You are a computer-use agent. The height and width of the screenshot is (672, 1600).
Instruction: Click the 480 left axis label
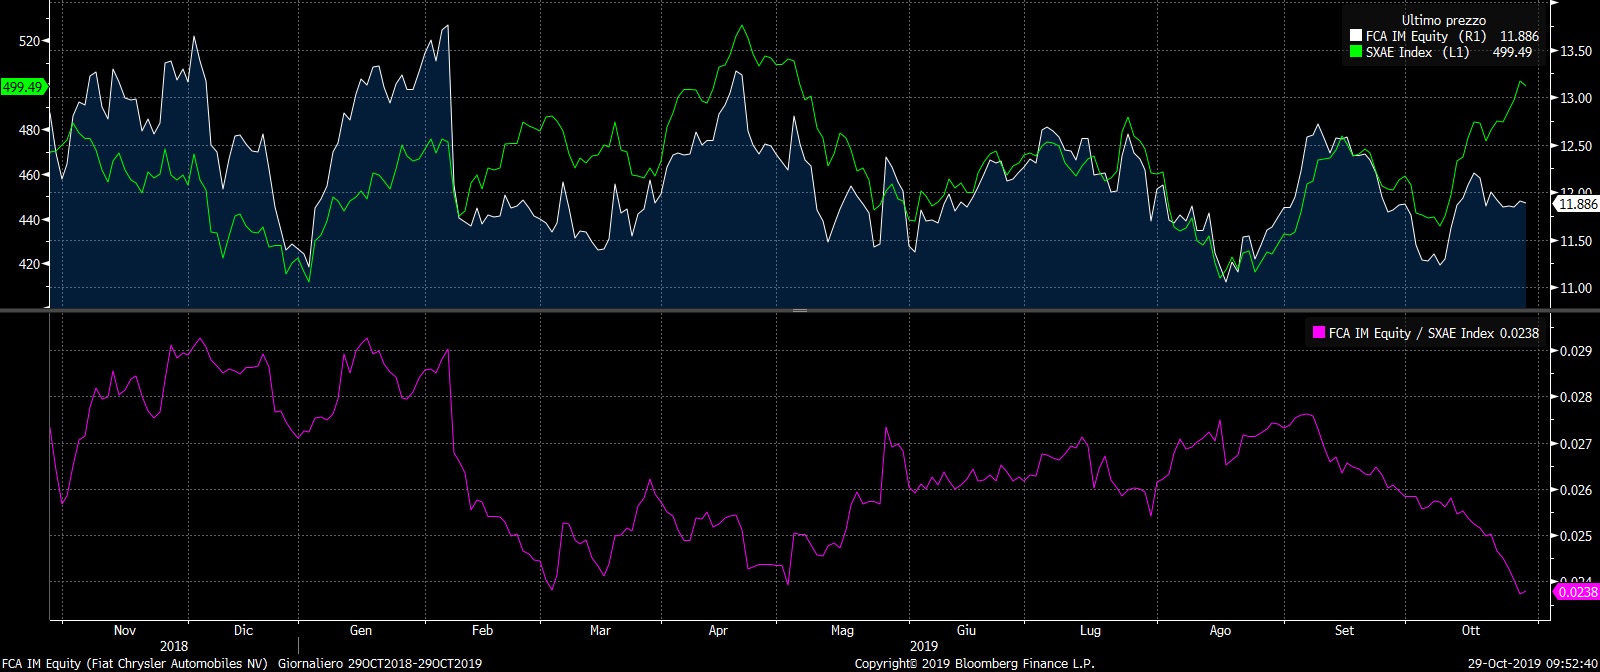[30, 131]
